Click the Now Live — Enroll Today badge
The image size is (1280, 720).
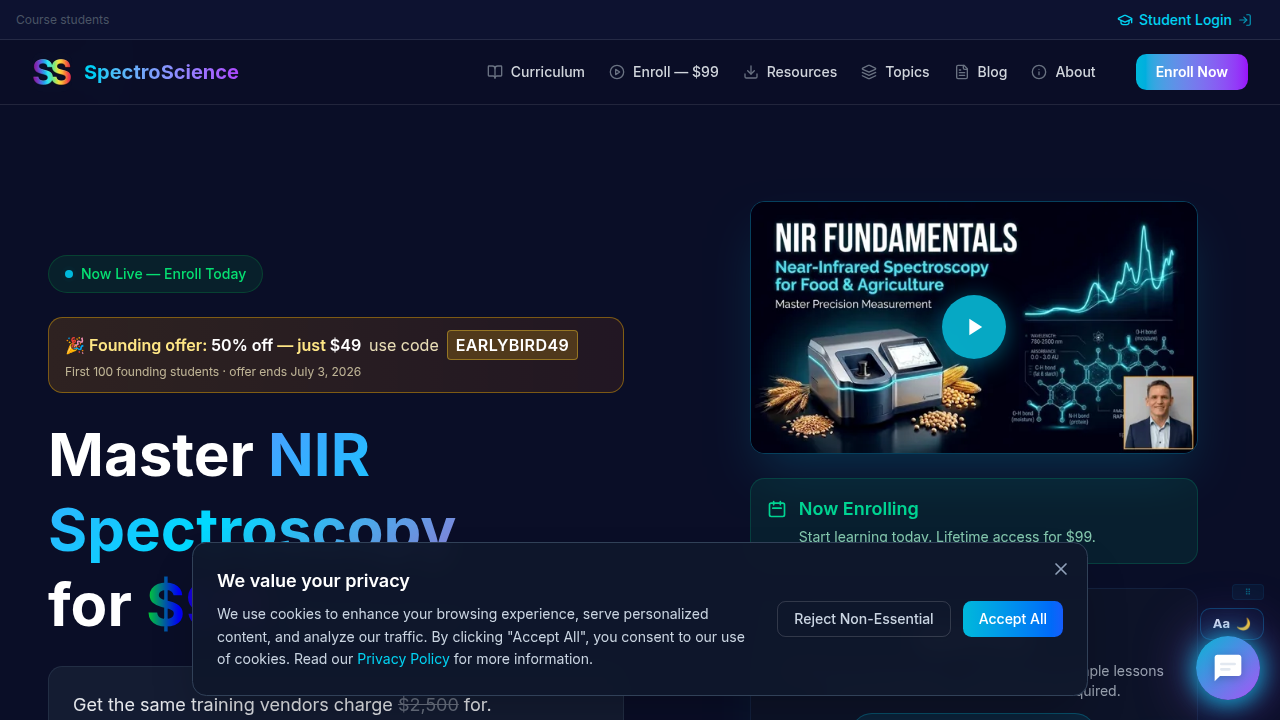point(155,274)
